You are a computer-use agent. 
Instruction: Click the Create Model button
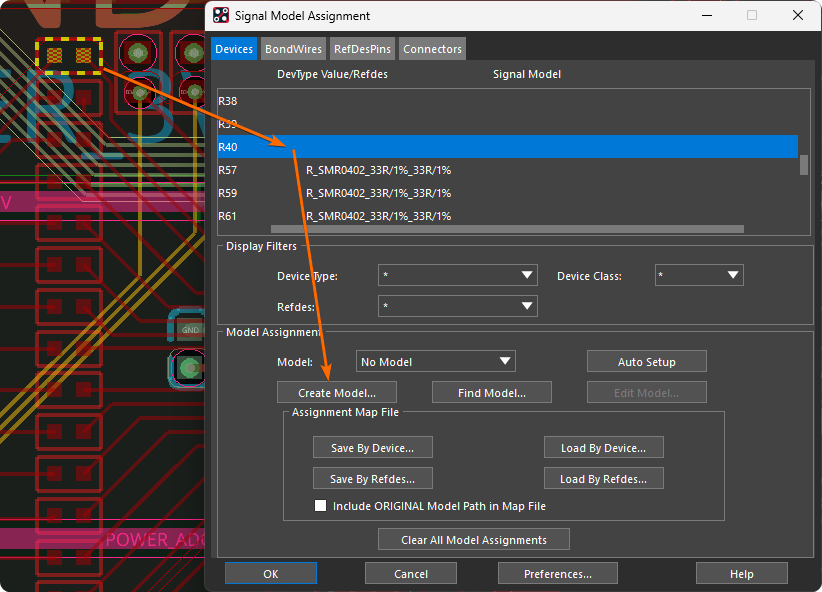pos(337,393)
